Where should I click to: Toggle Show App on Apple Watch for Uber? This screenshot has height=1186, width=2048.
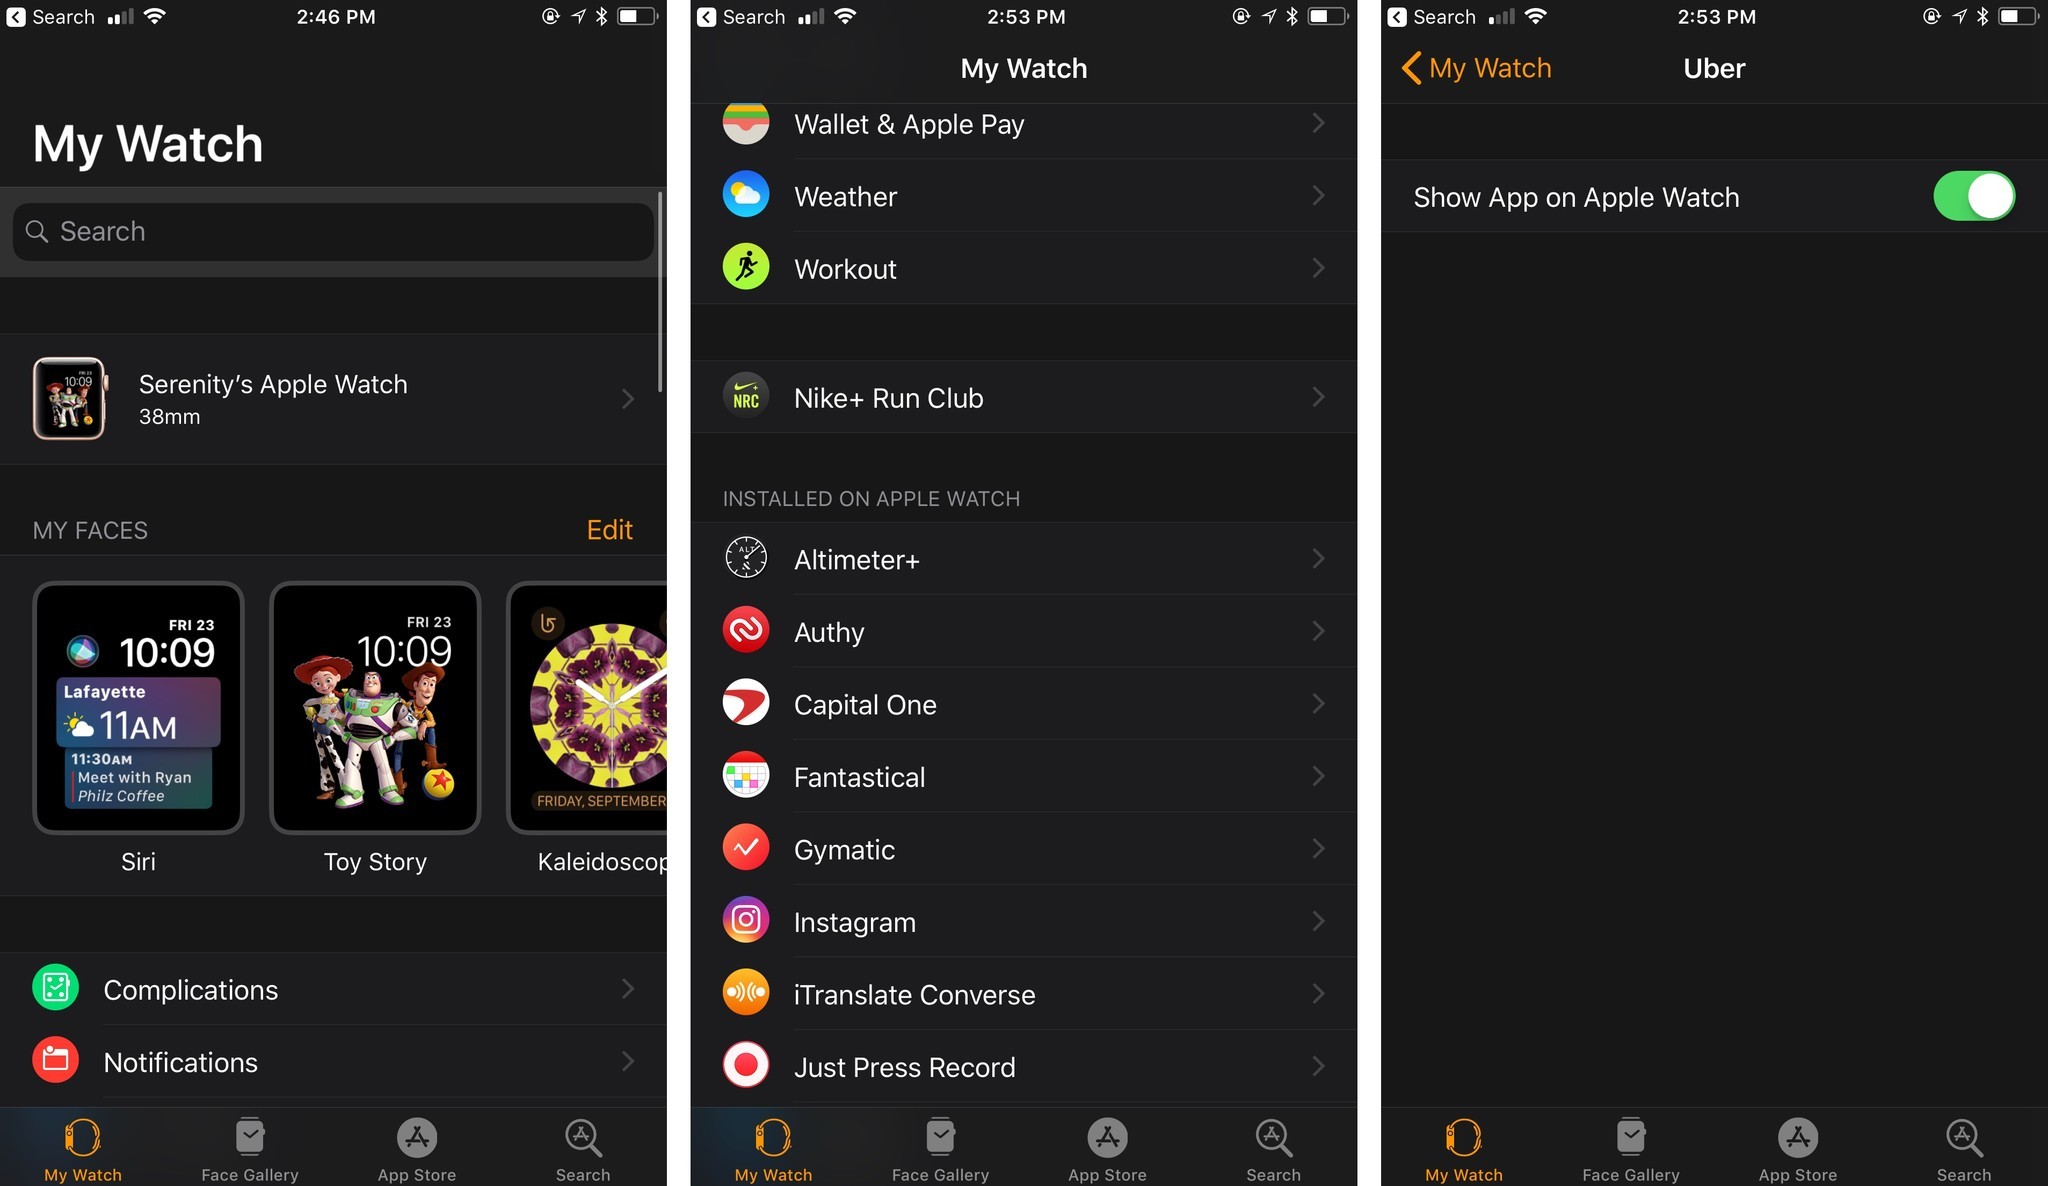1976,196
